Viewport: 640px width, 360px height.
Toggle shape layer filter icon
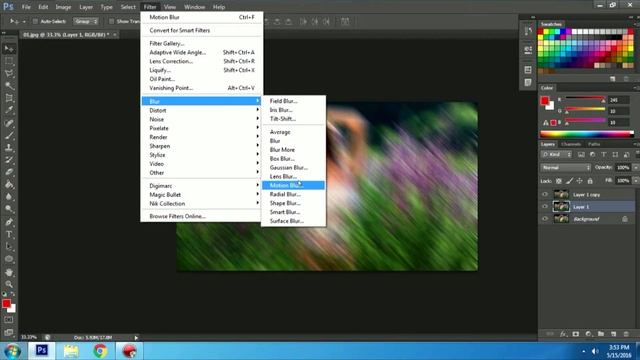tap(615, 155)
